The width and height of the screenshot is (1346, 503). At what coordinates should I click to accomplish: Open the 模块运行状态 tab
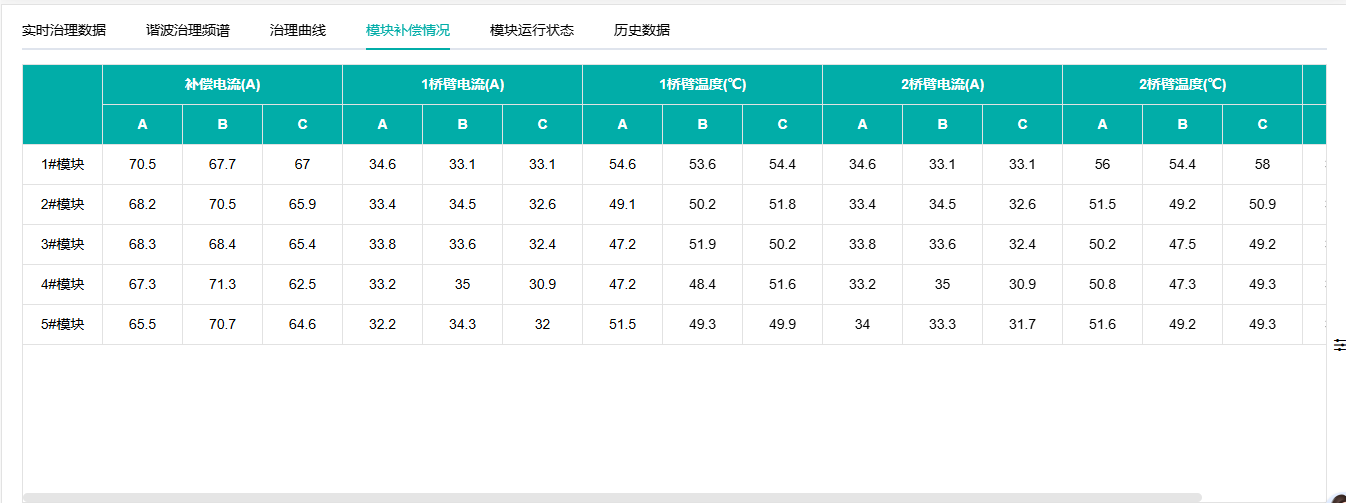532,30
